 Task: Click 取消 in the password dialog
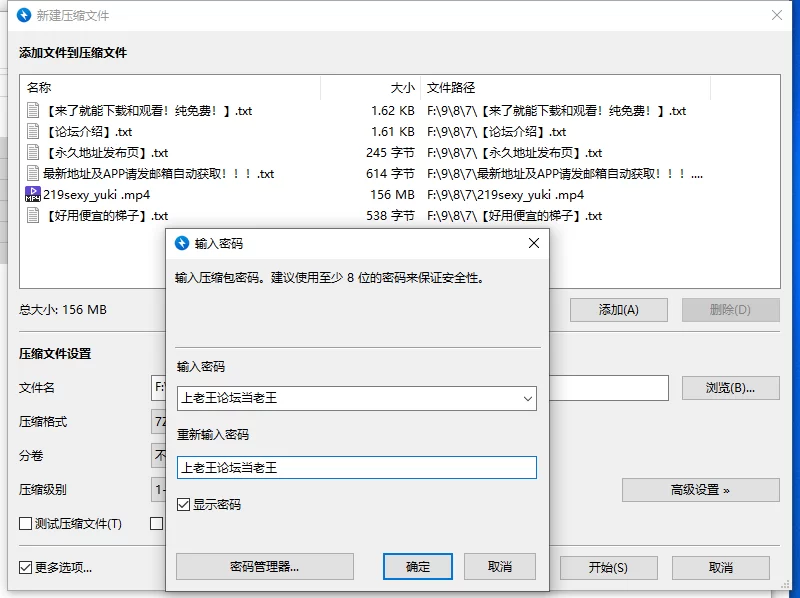(499, 567)
